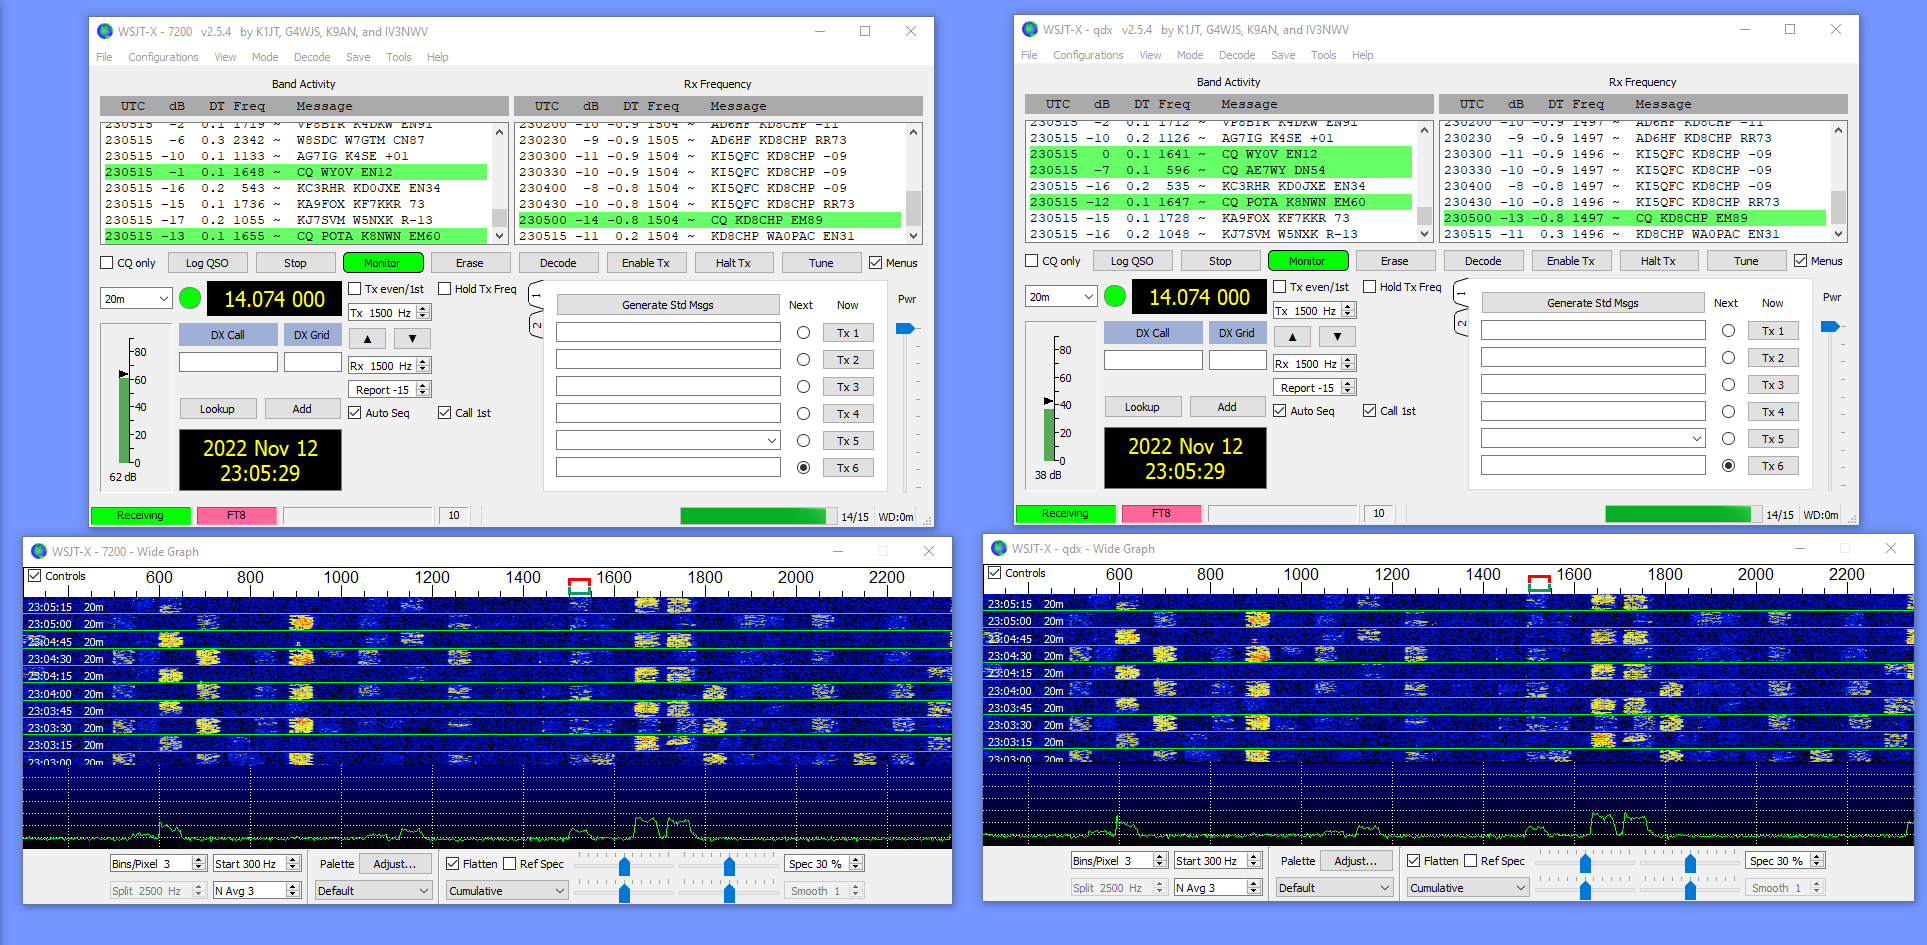Select CQ POTA K8NWN EM60 row in qdx window
Viewport: 1927px width, 945px height.
1220,202
